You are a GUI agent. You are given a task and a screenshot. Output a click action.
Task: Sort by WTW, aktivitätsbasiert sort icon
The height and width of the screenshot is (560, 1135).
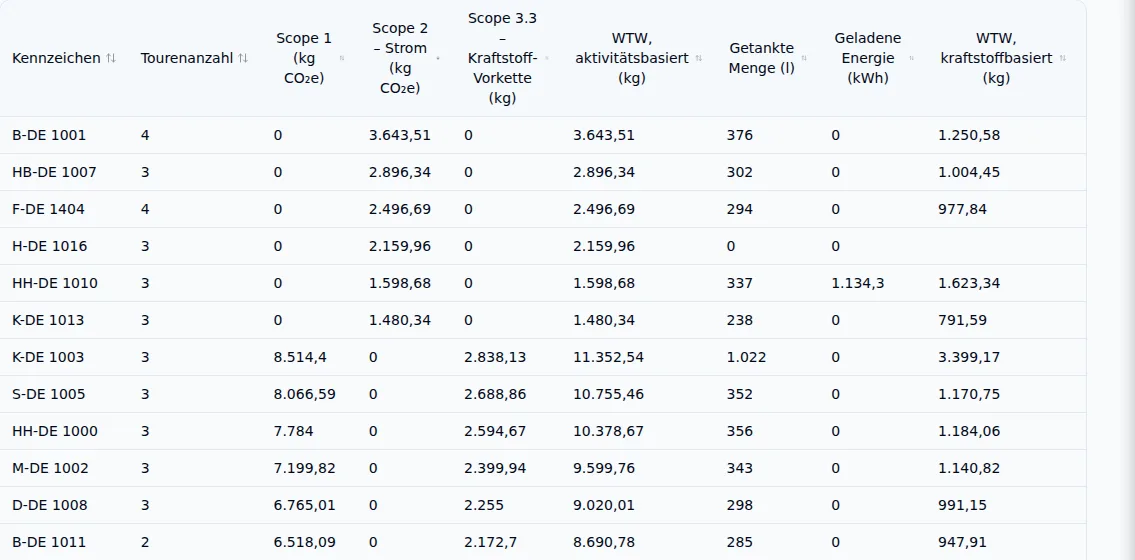tap(699, 59)
